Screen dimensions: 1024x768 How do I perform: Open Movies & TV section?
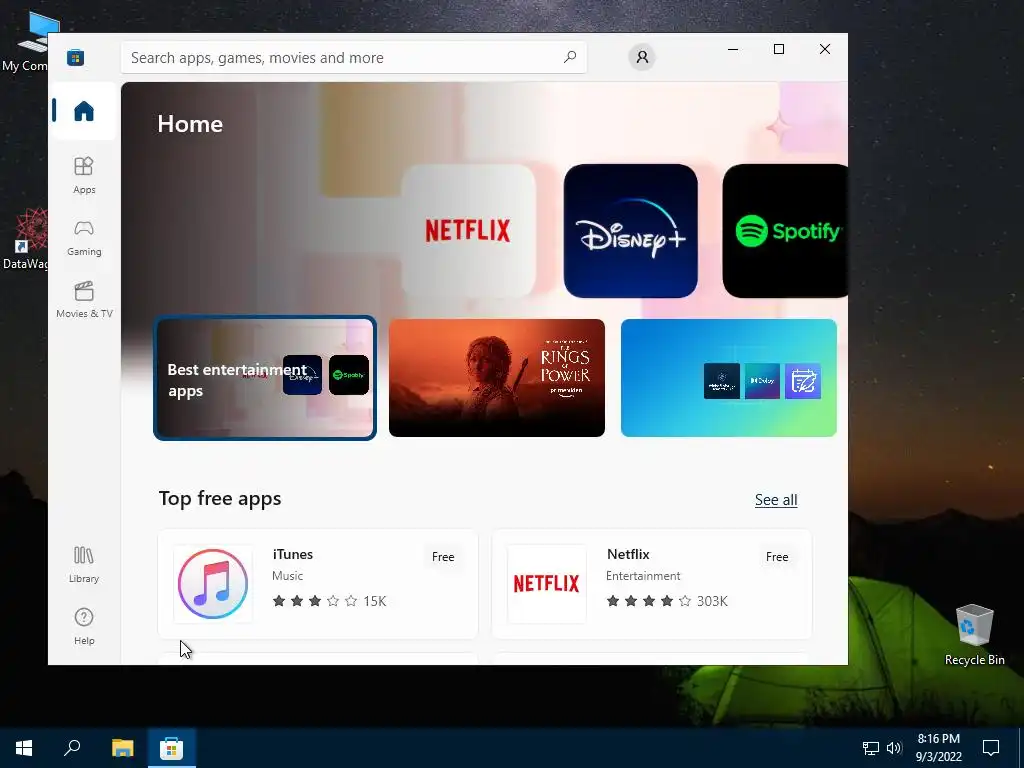pyautogui.click(x=84, y=299)
